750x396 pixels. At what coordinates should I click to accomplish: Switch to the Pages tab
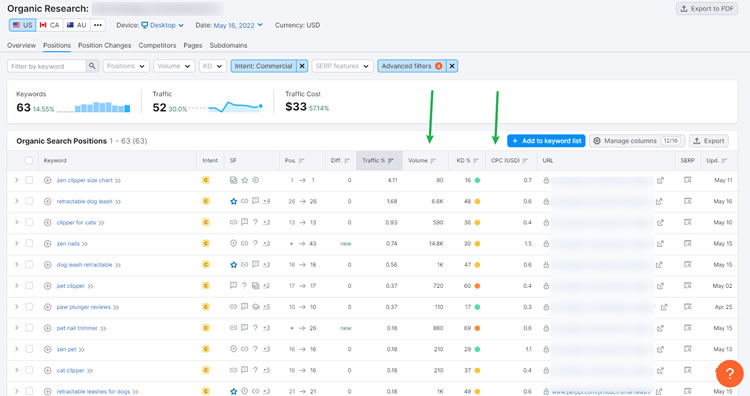193,45
